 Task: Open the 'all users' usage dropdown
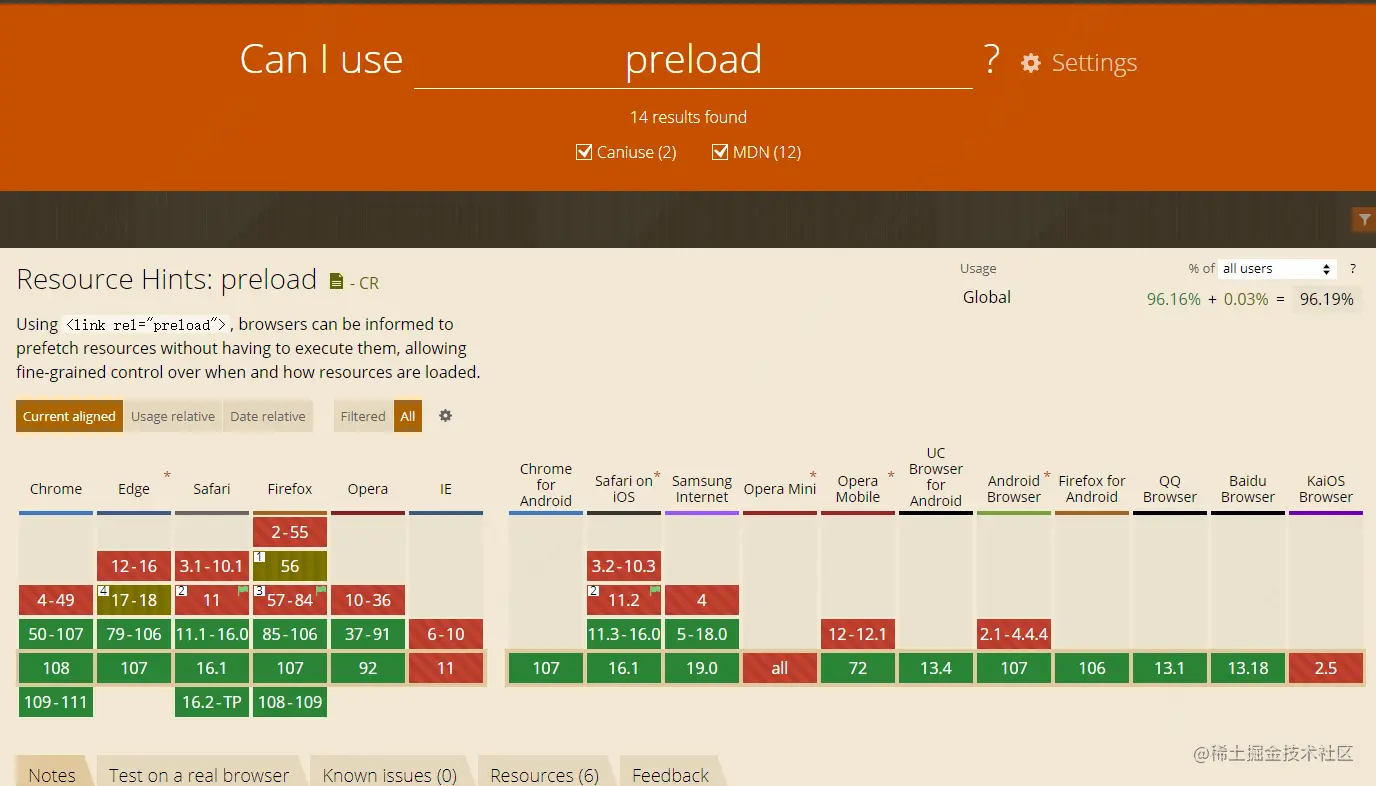pos(1278,269)
